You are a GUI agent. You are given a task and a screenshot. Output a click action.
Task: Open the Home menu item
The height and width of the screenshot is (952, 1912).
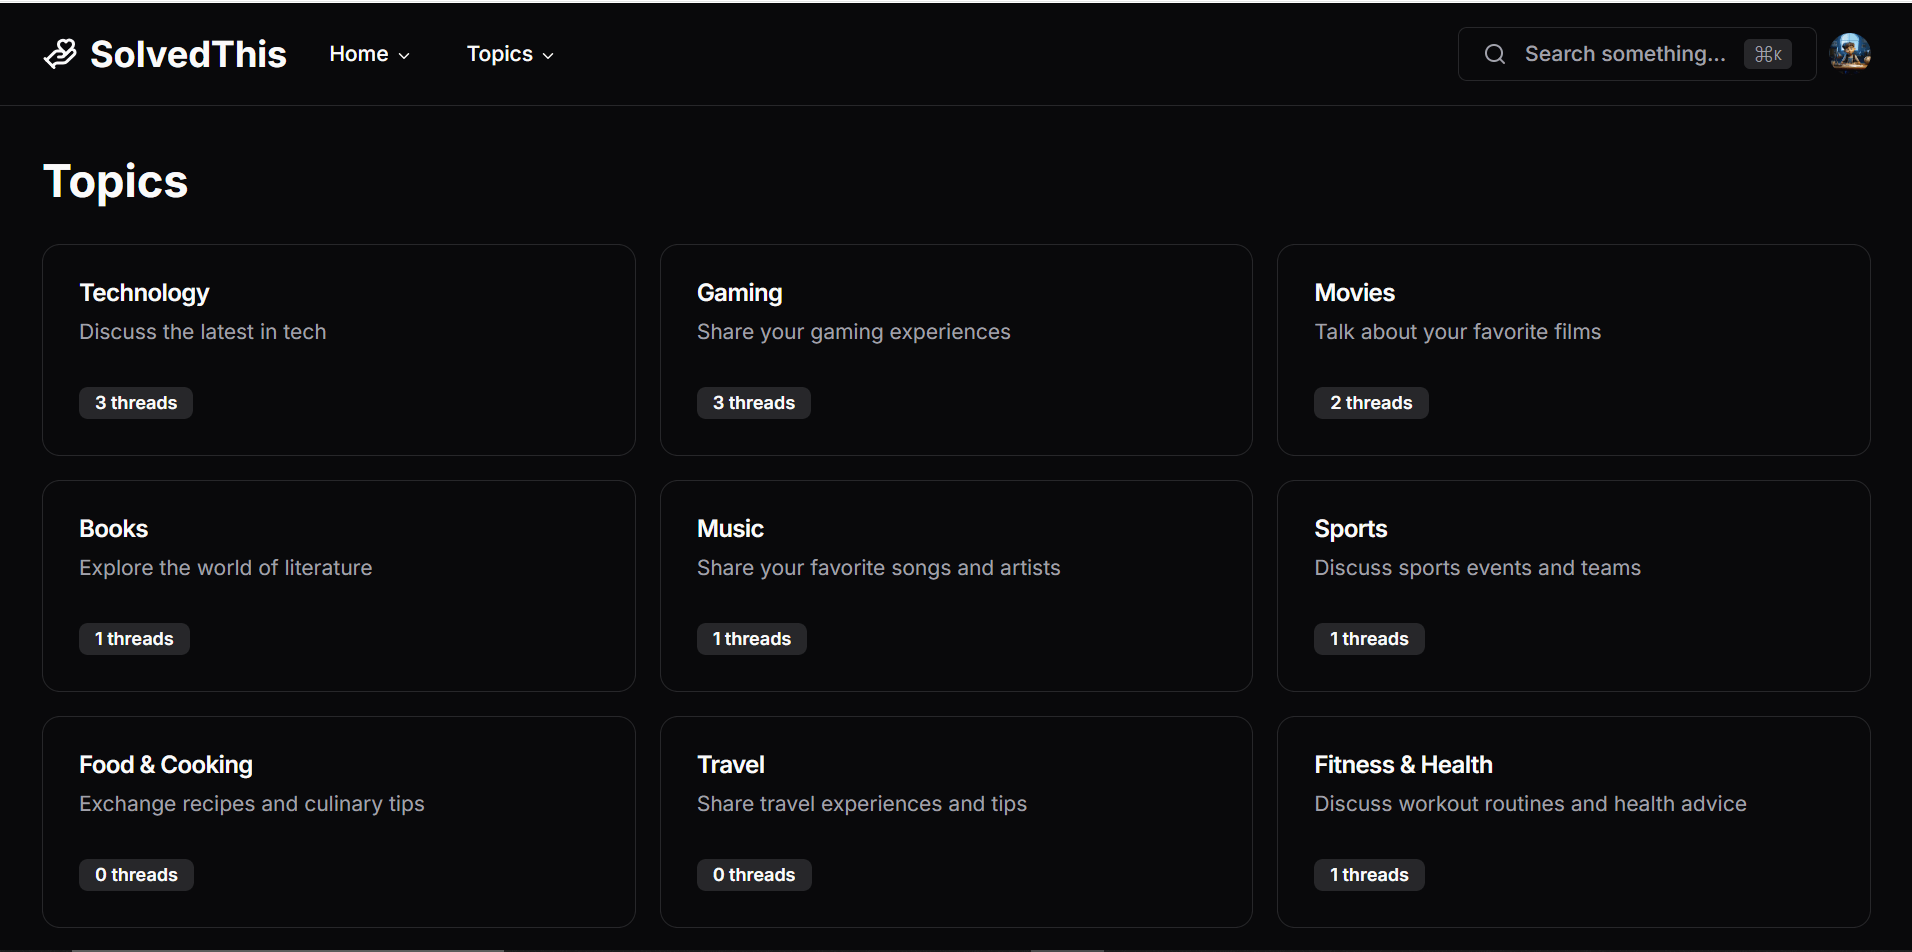[359, 54]
